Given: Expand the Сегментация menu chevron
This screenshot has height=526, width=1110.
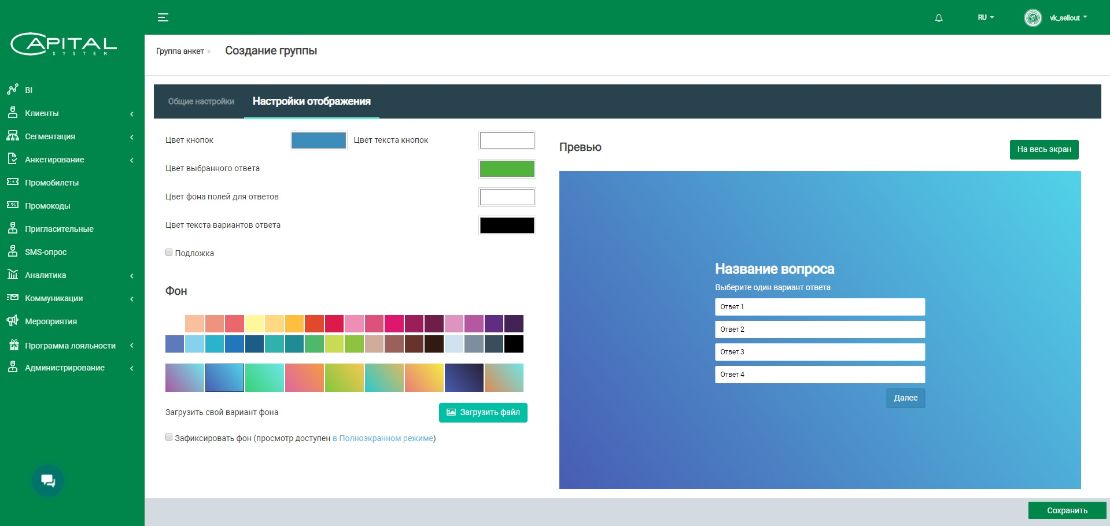Looking at the screenshot, I should (132, 137).
